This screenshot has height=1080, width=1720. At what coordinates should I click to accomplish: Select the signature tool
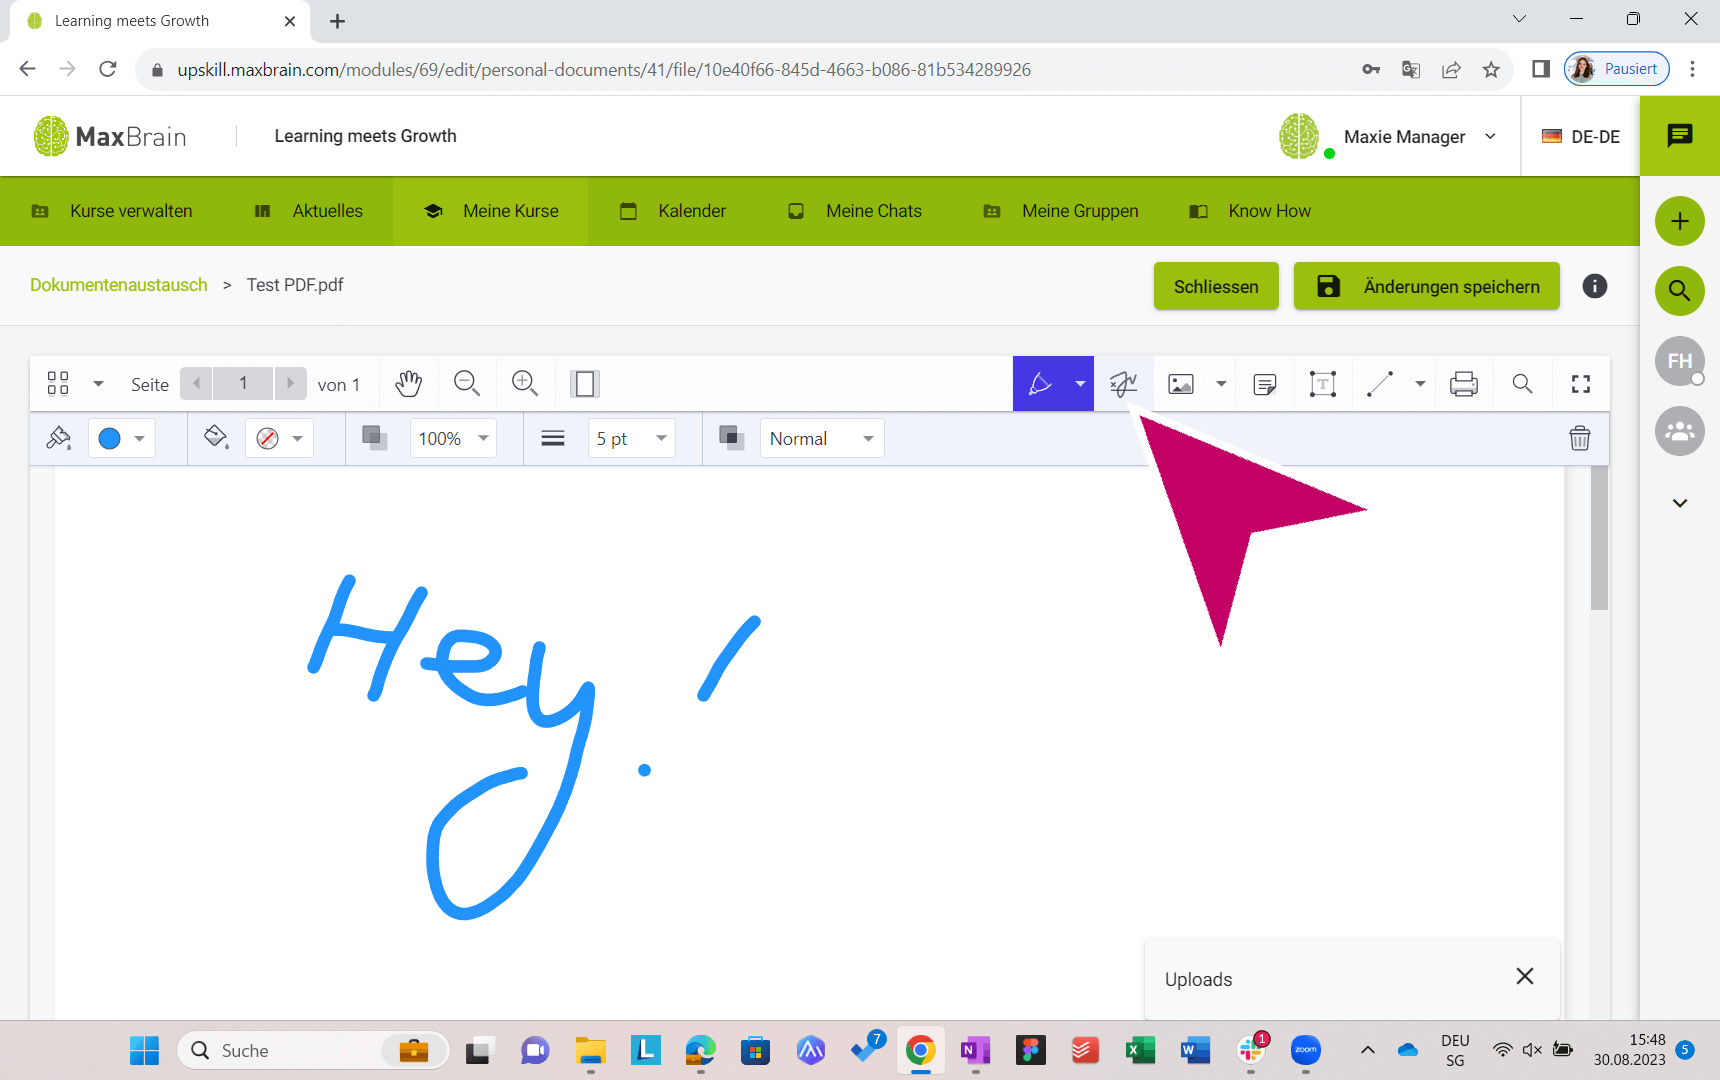pos(1123,384)
